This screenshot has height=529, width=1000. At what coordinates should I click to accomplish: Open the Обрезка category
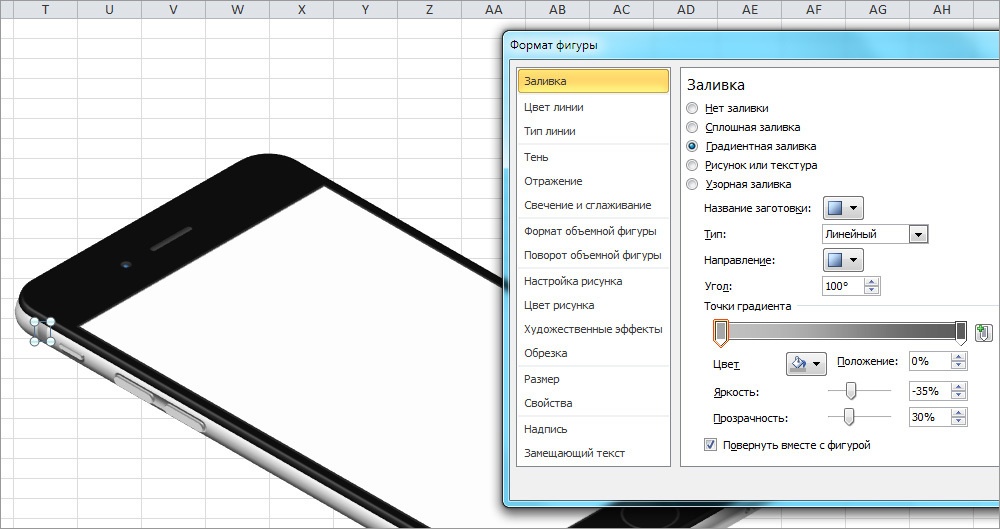545,353
